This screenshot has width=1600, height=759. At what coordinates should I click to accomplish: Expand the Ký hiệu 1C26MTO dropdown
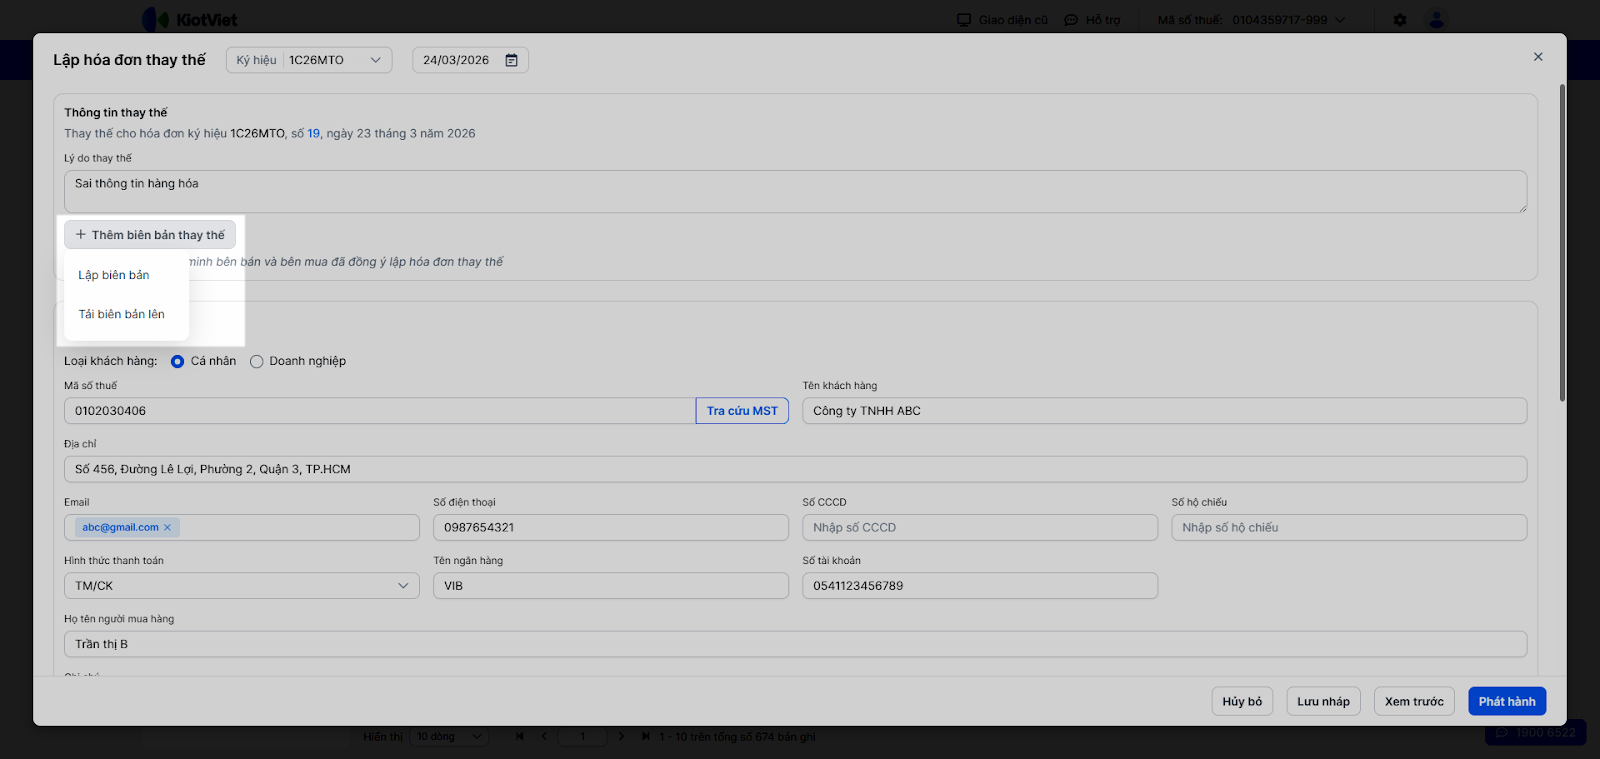(375, 60)
